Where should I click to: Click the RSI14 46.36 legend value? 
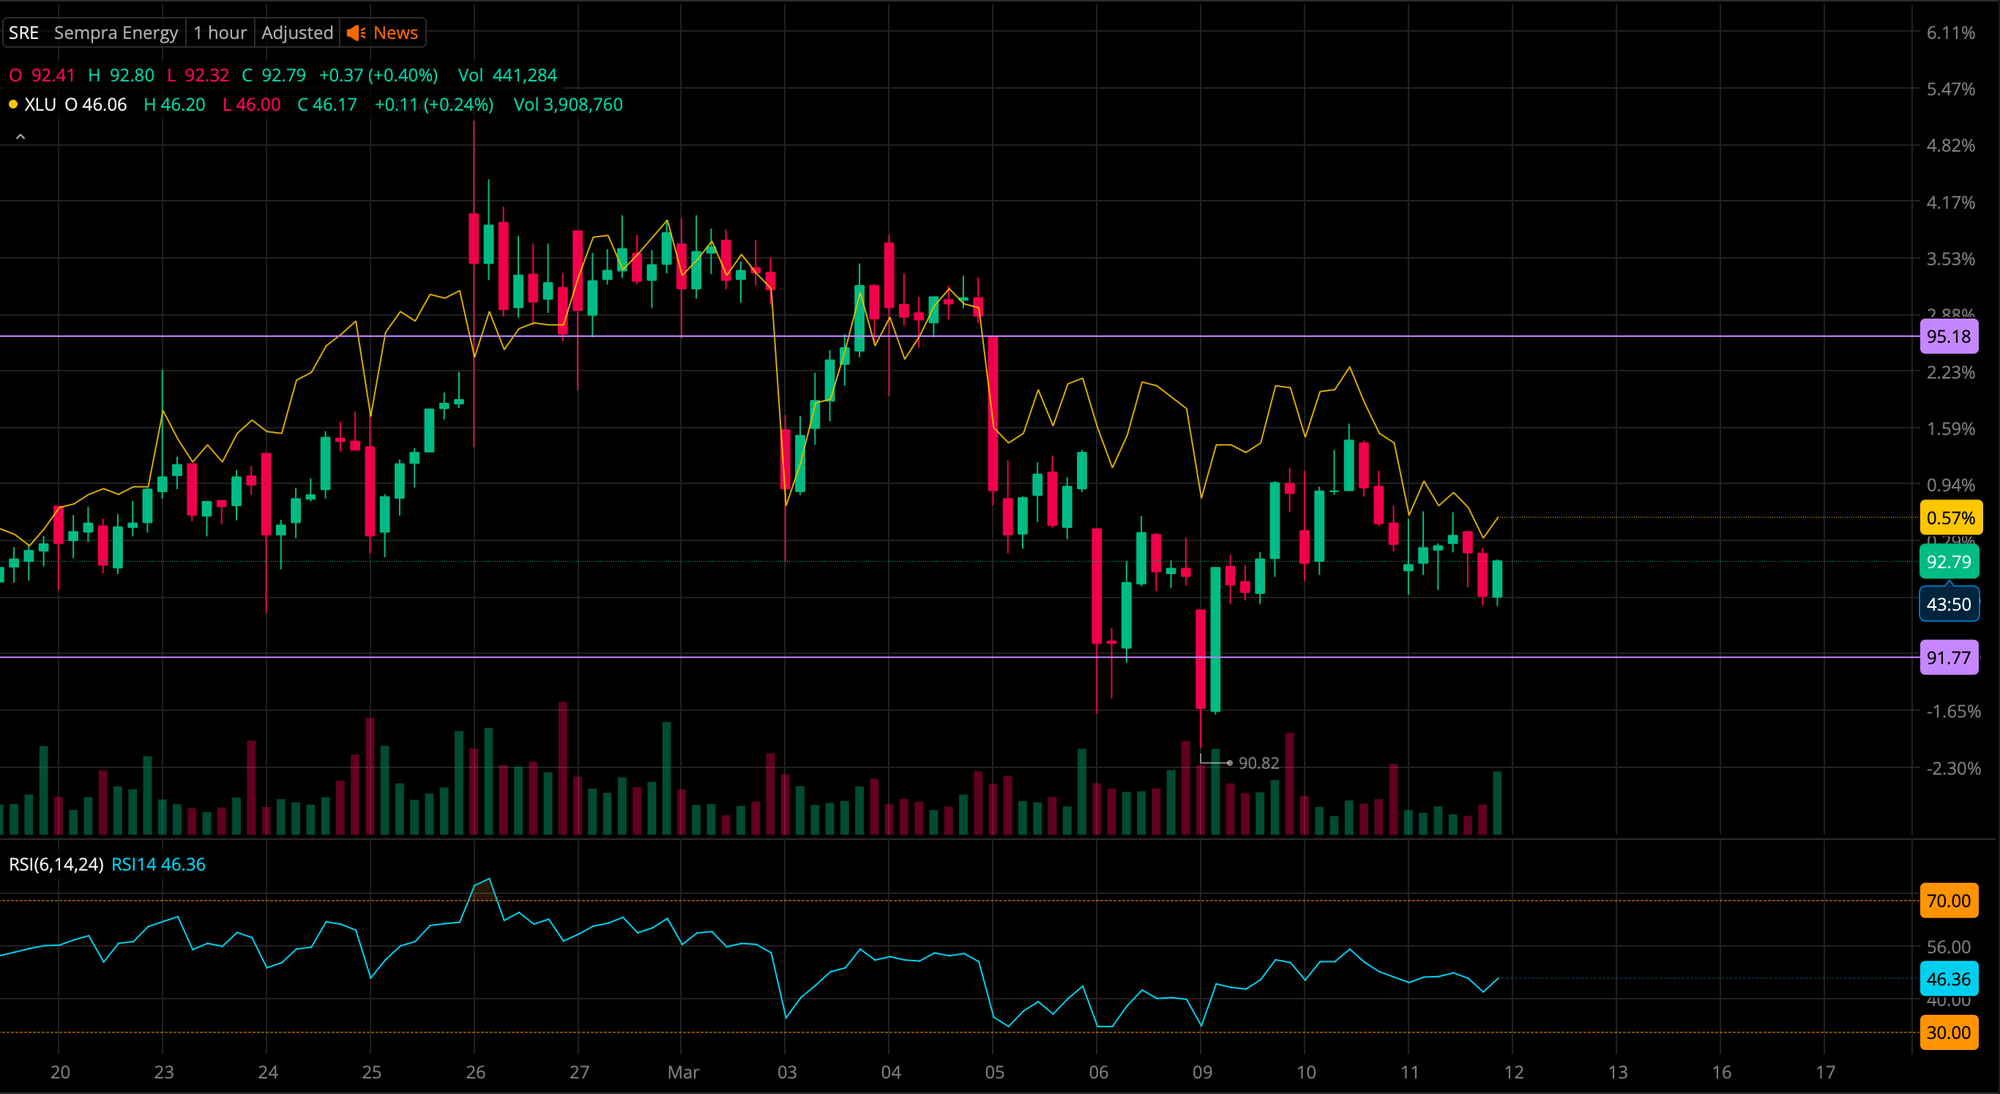coord(158,864)
